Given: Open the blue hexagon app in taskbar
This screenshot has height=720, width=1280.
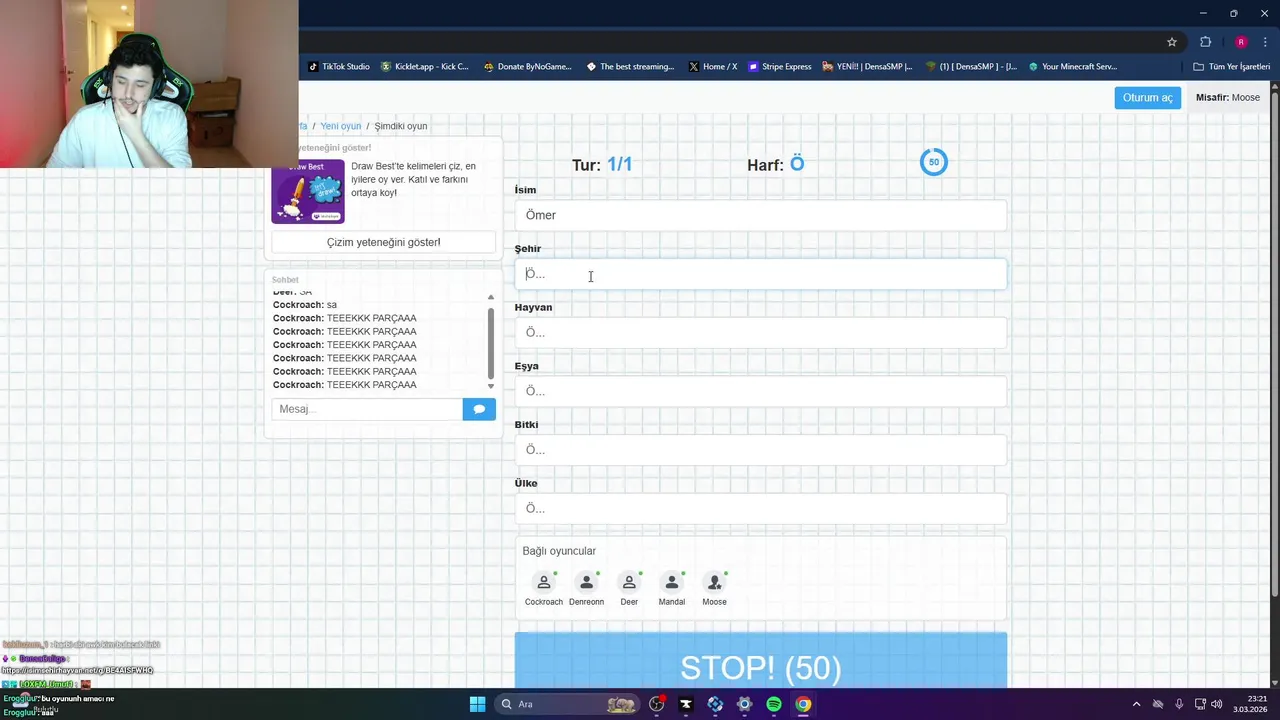Looking at the screenshot, I should click(x=715, y=704).
